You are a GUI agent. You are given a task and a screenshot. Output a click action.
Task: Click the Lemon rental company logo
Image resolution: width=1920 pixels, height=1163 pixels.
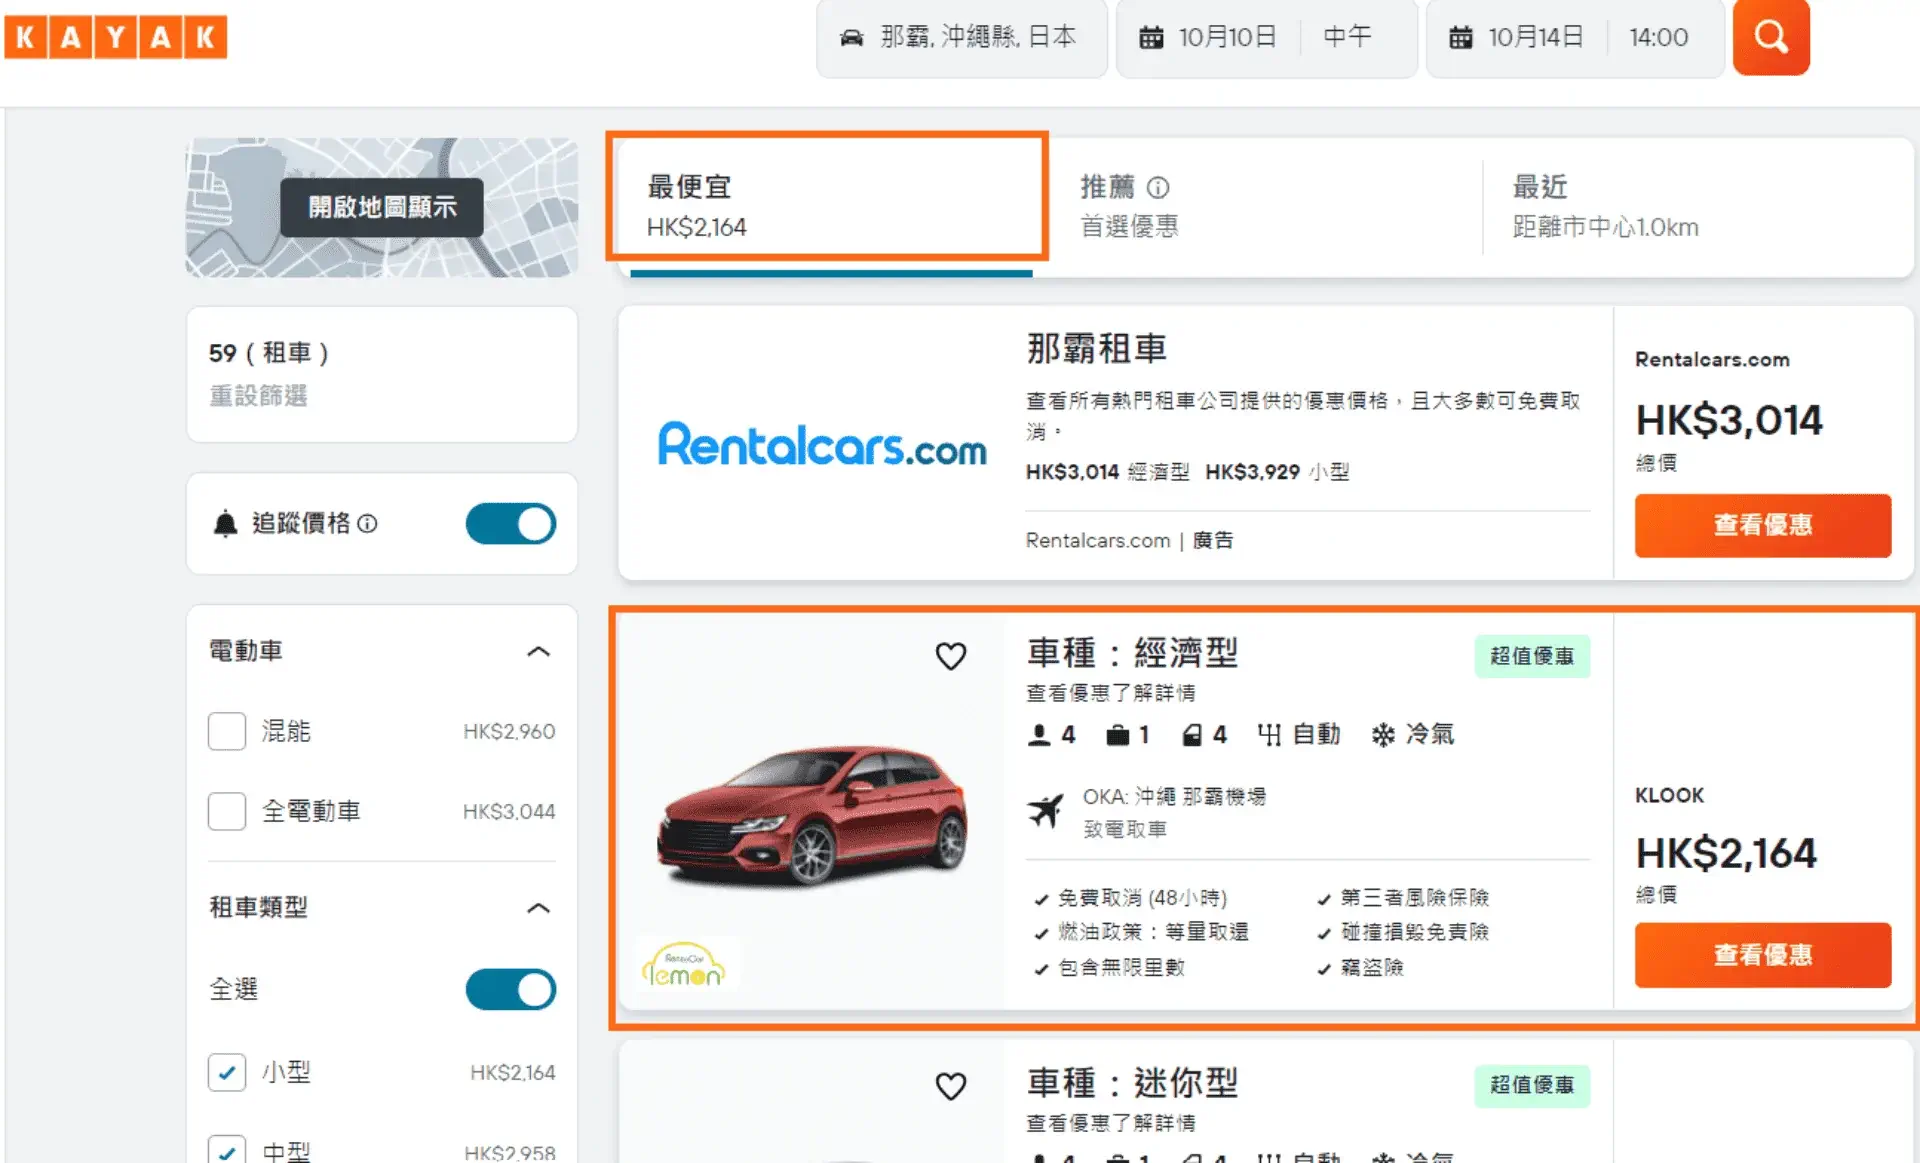tap(684, 964)
